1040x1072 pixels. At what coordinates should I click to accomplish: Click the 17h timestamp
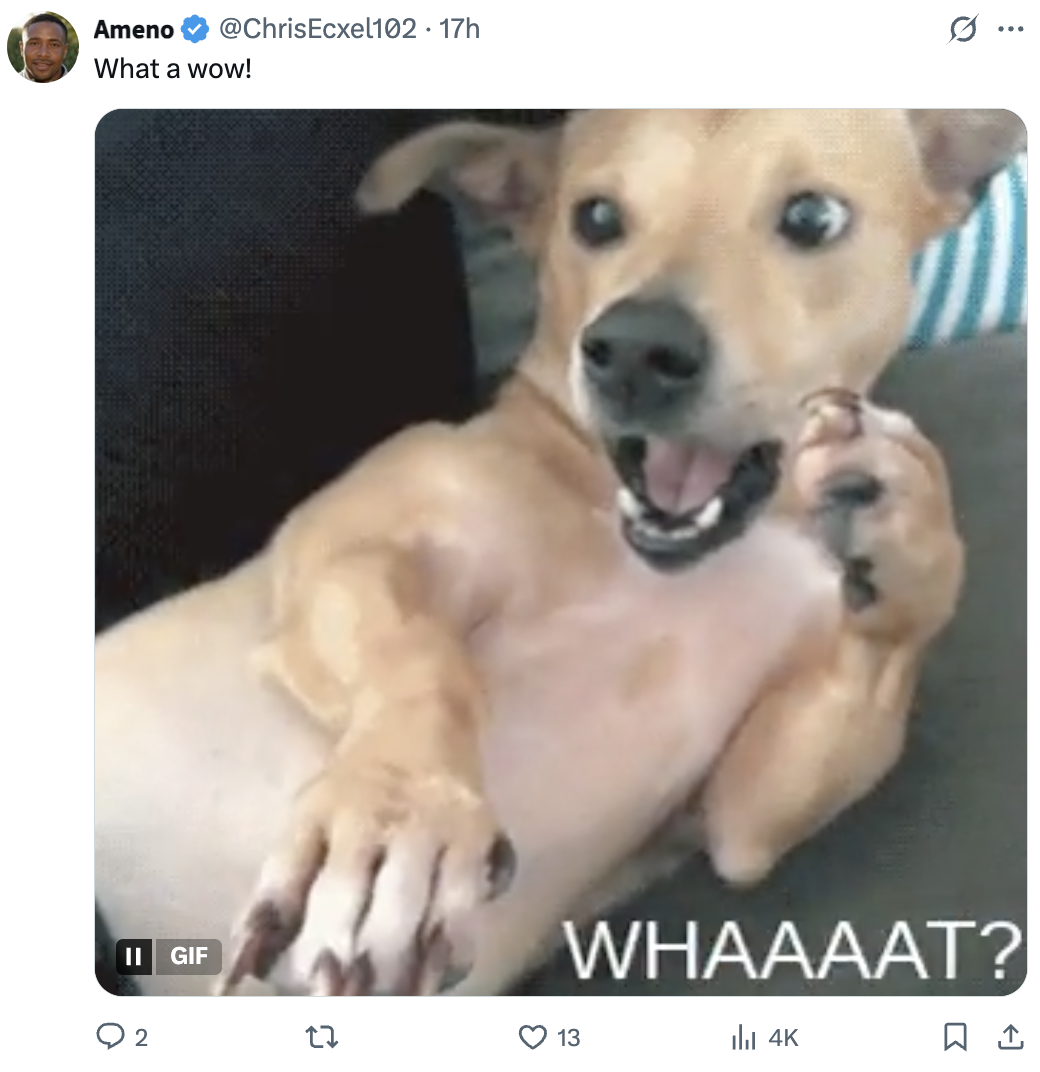tap(459, 29)
